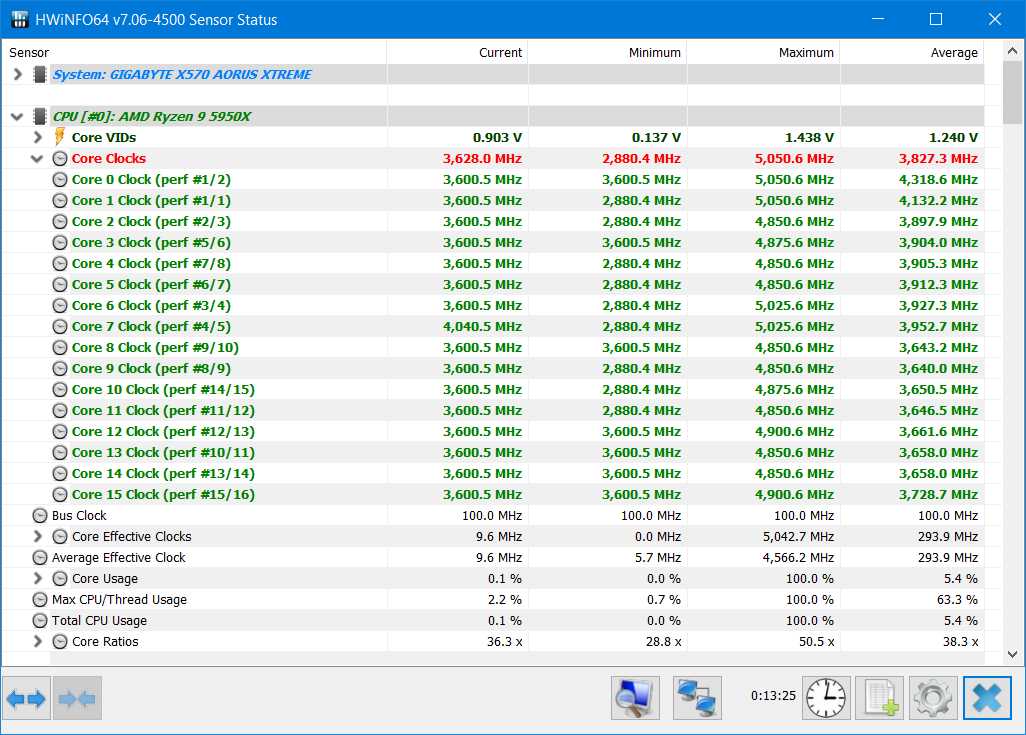Click the vertical scrollbar thumb
The width and height of the screenshot is (1026, 735).
(x=1012, y=92)
